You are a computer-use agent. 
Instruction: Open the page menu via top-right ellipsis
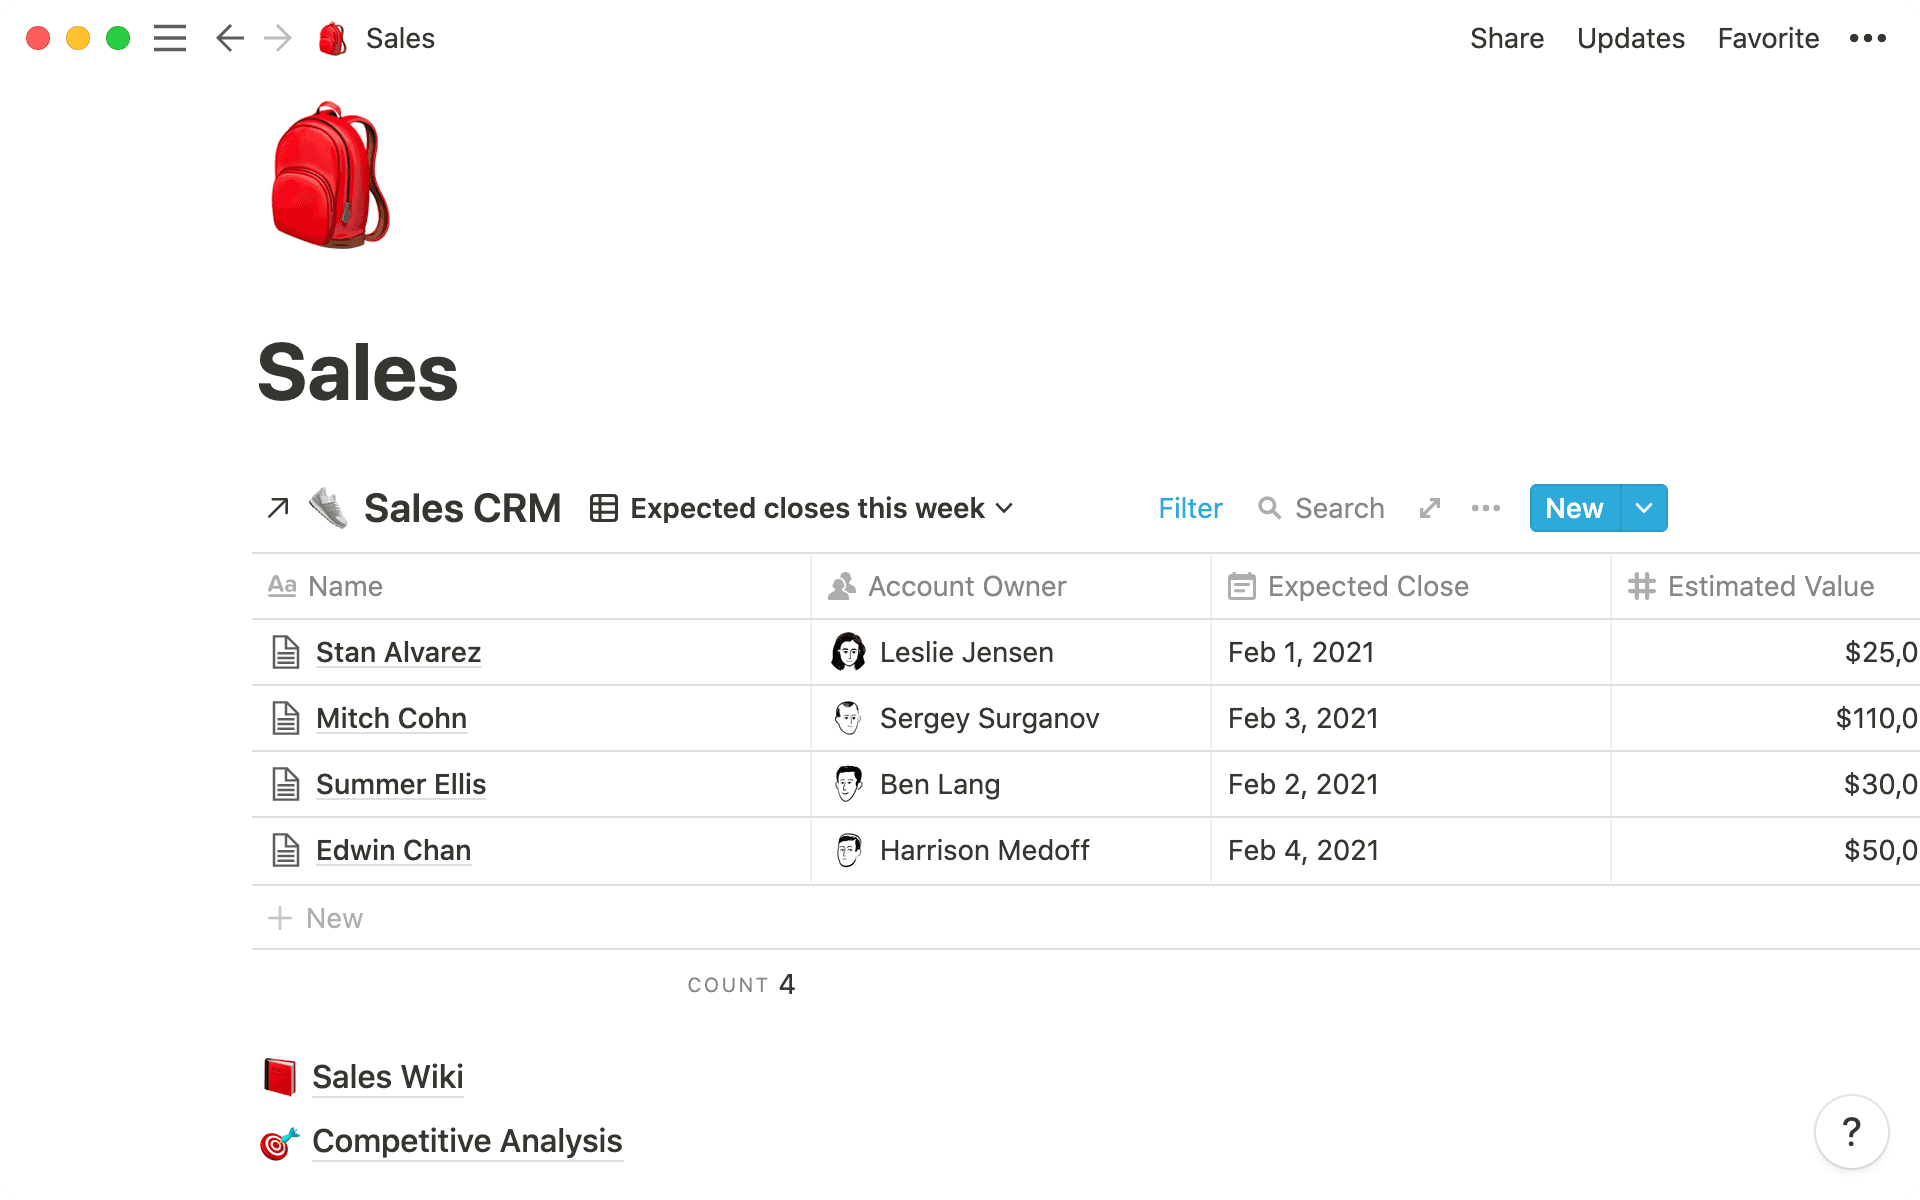(1868, 38)
